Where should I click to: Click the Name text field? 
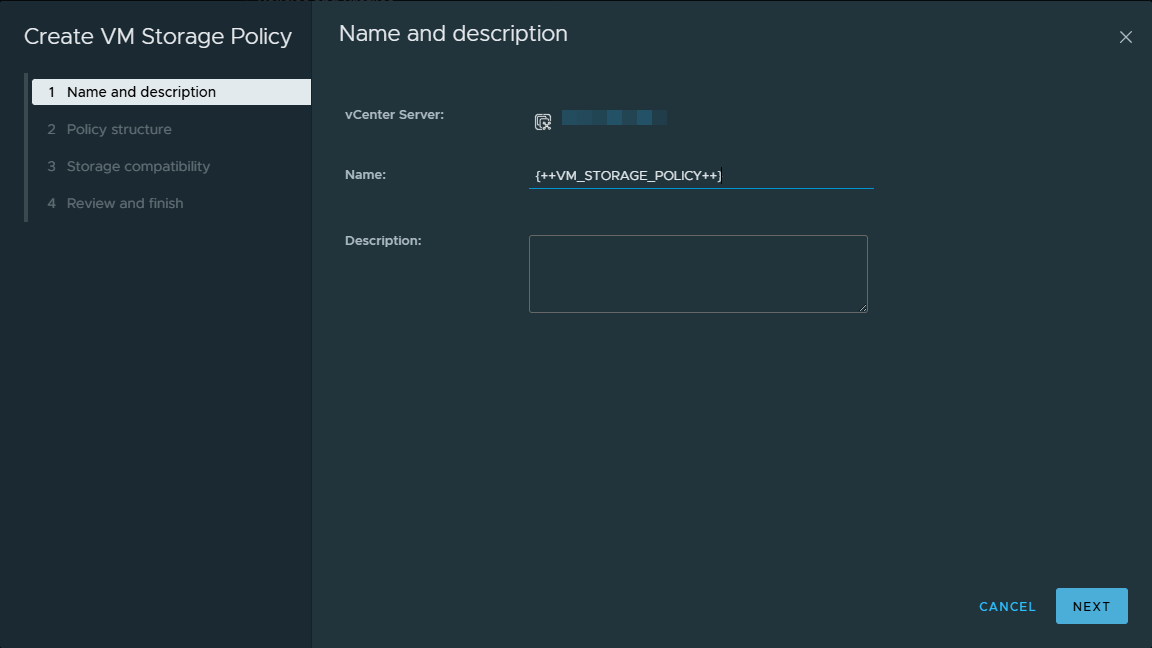700,175
